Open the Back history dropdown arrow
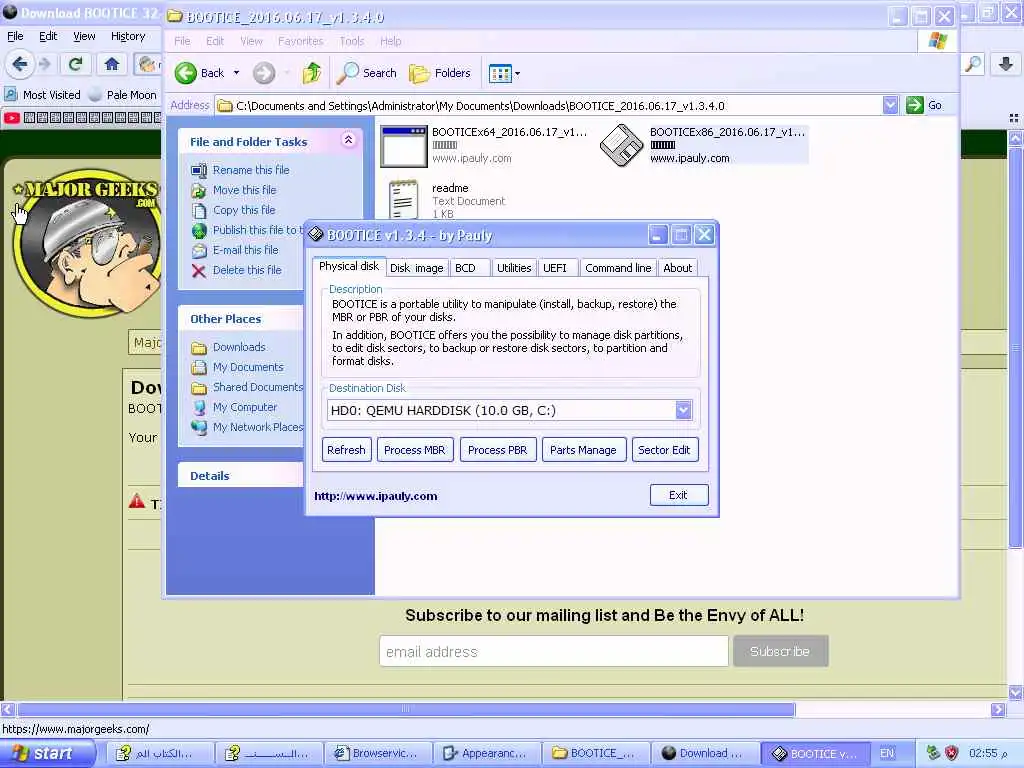Viewport: 1024px width, 768px height. click(236, 73)
